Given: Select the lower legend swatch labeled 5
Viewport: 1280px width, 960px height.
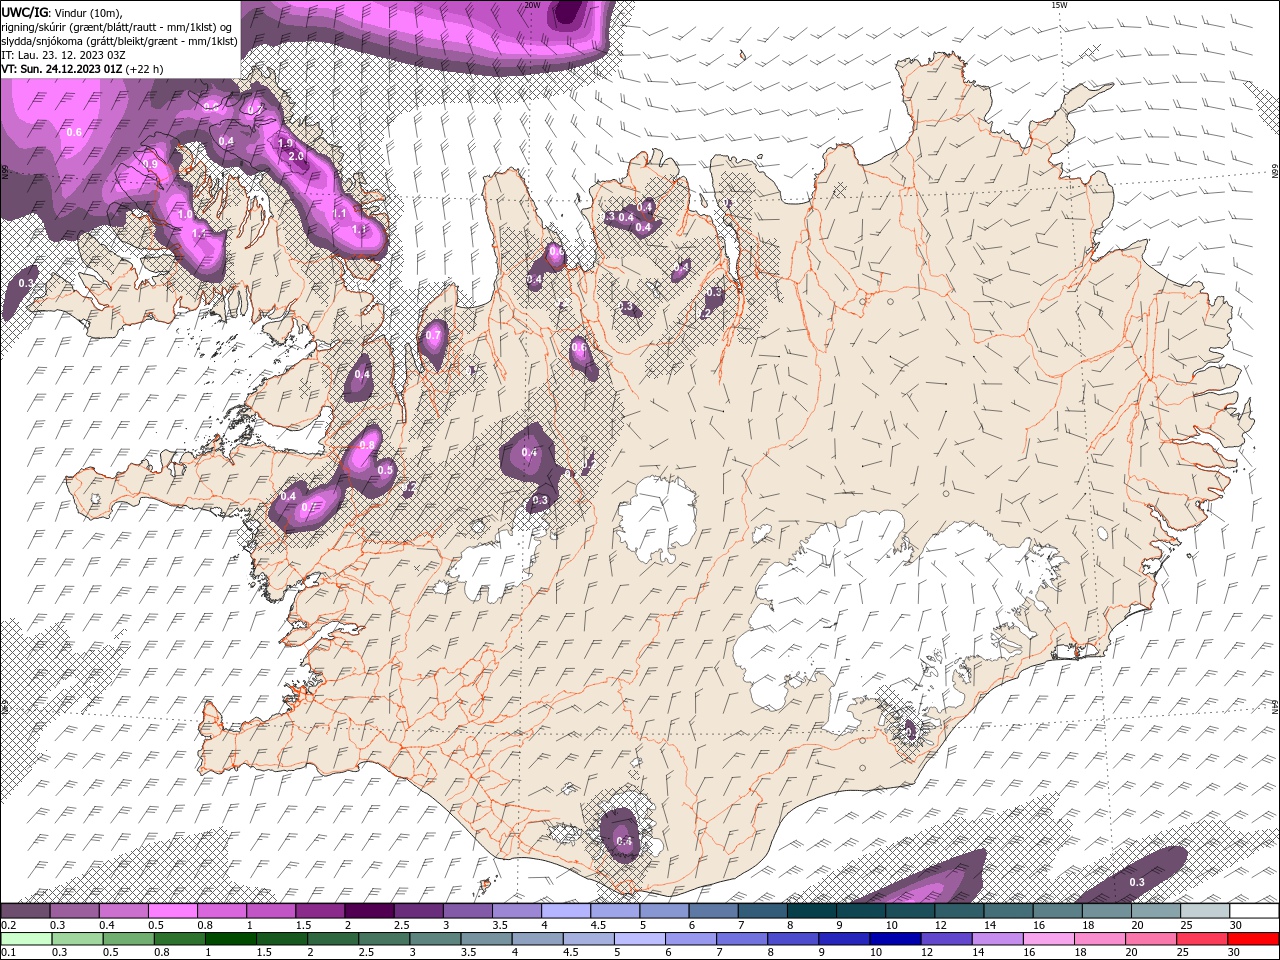Looking at the screenshot, I should tap(640, 939).
